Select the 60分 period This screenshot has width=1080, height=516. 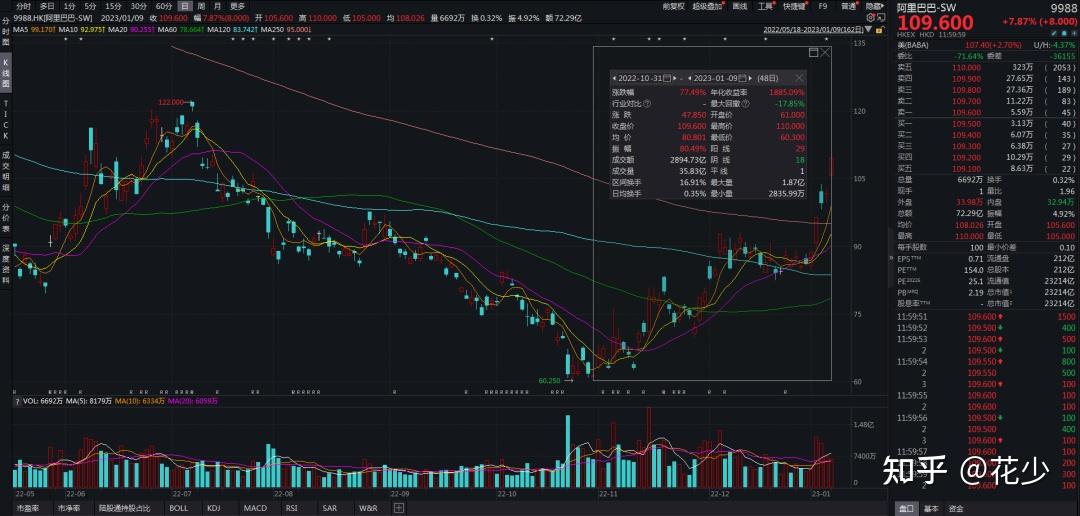click(164, 6)
